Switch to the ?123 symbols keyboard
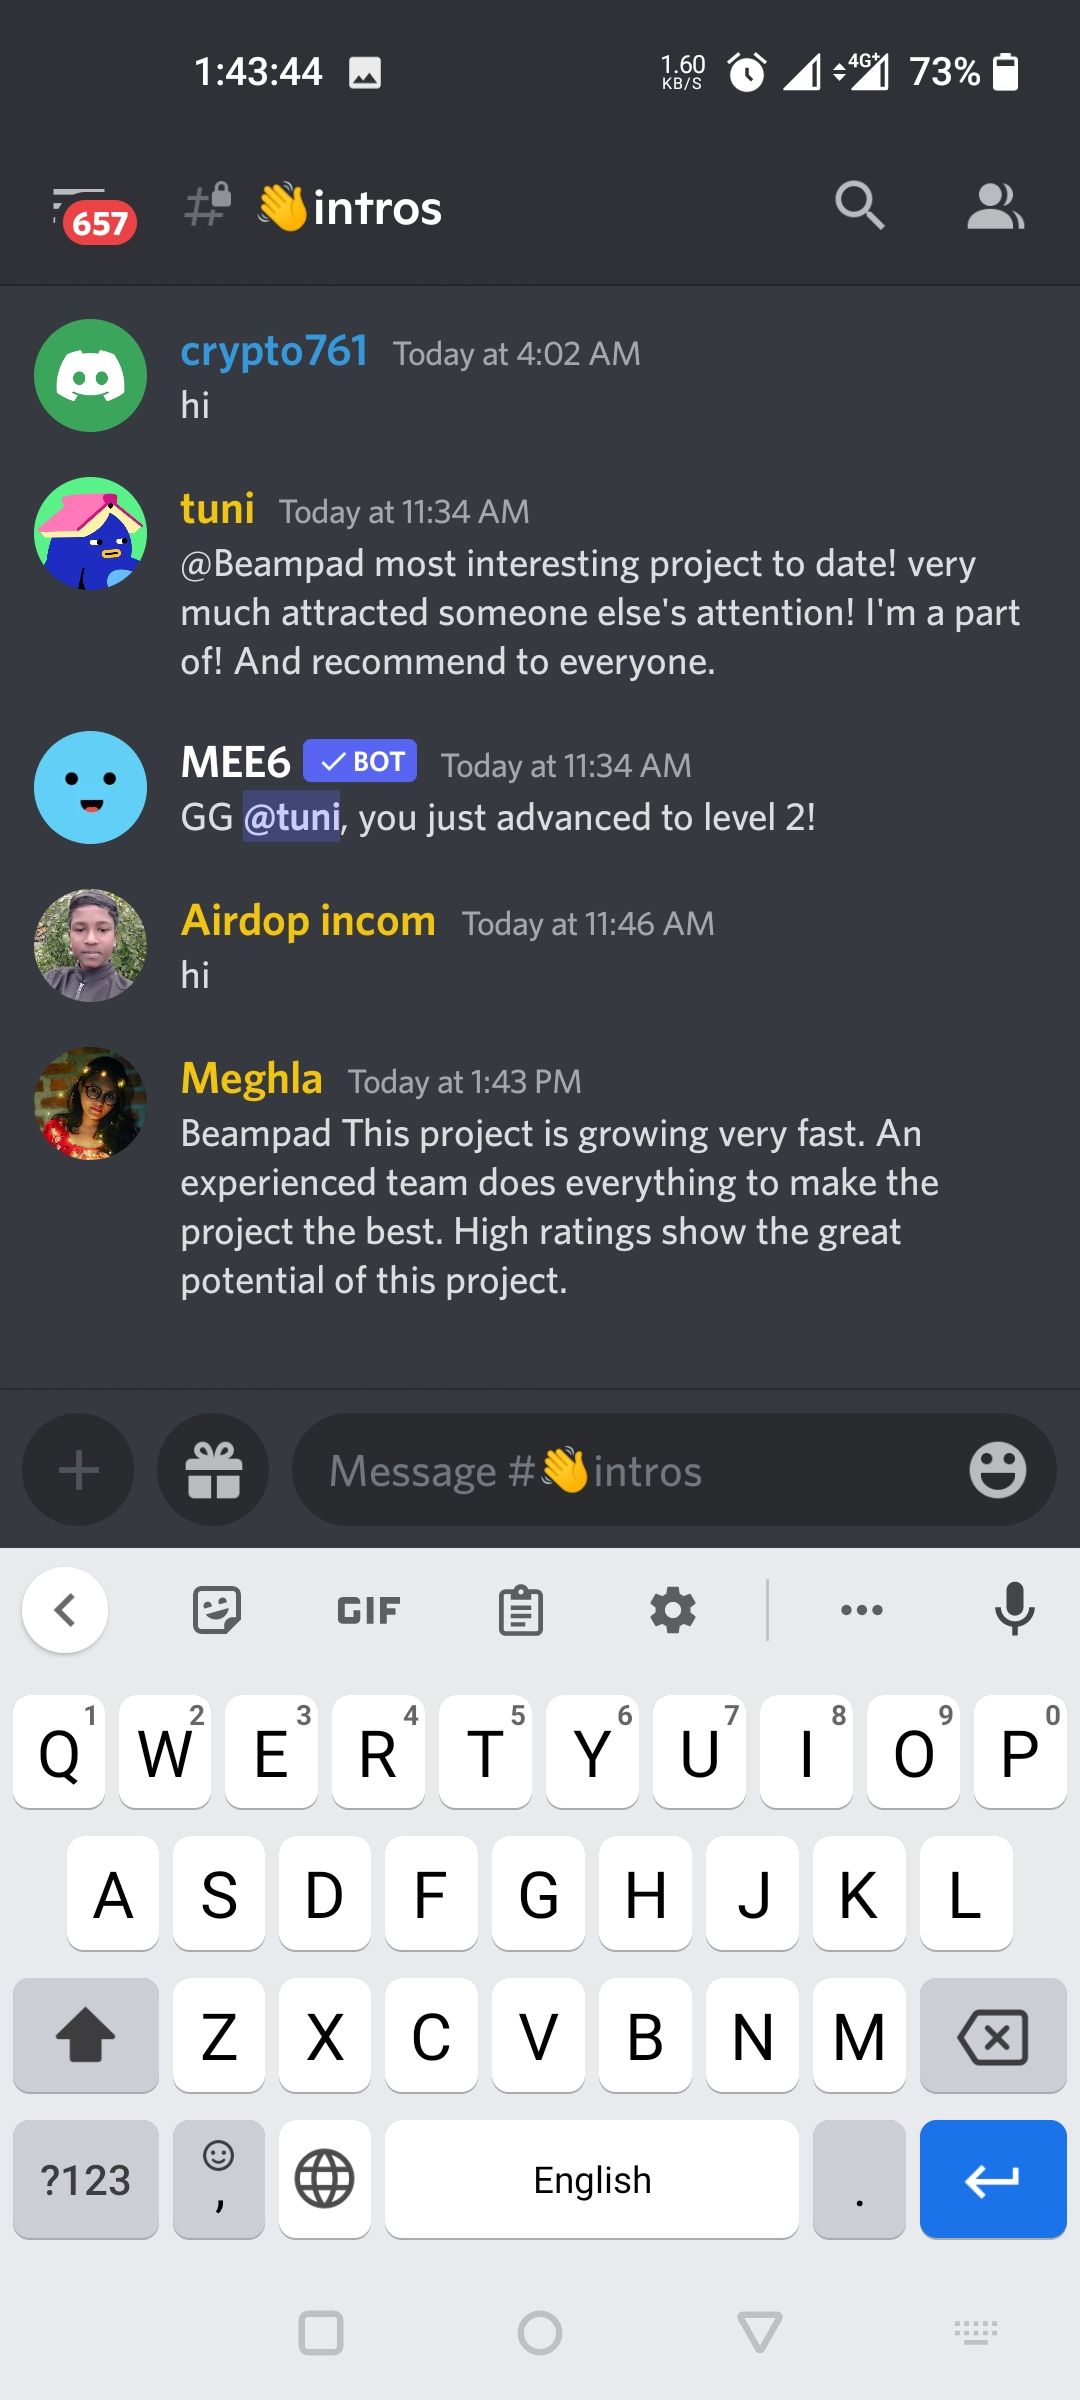The image size is (1080, 2400). pyautogui.click(x=86, y=2179)
